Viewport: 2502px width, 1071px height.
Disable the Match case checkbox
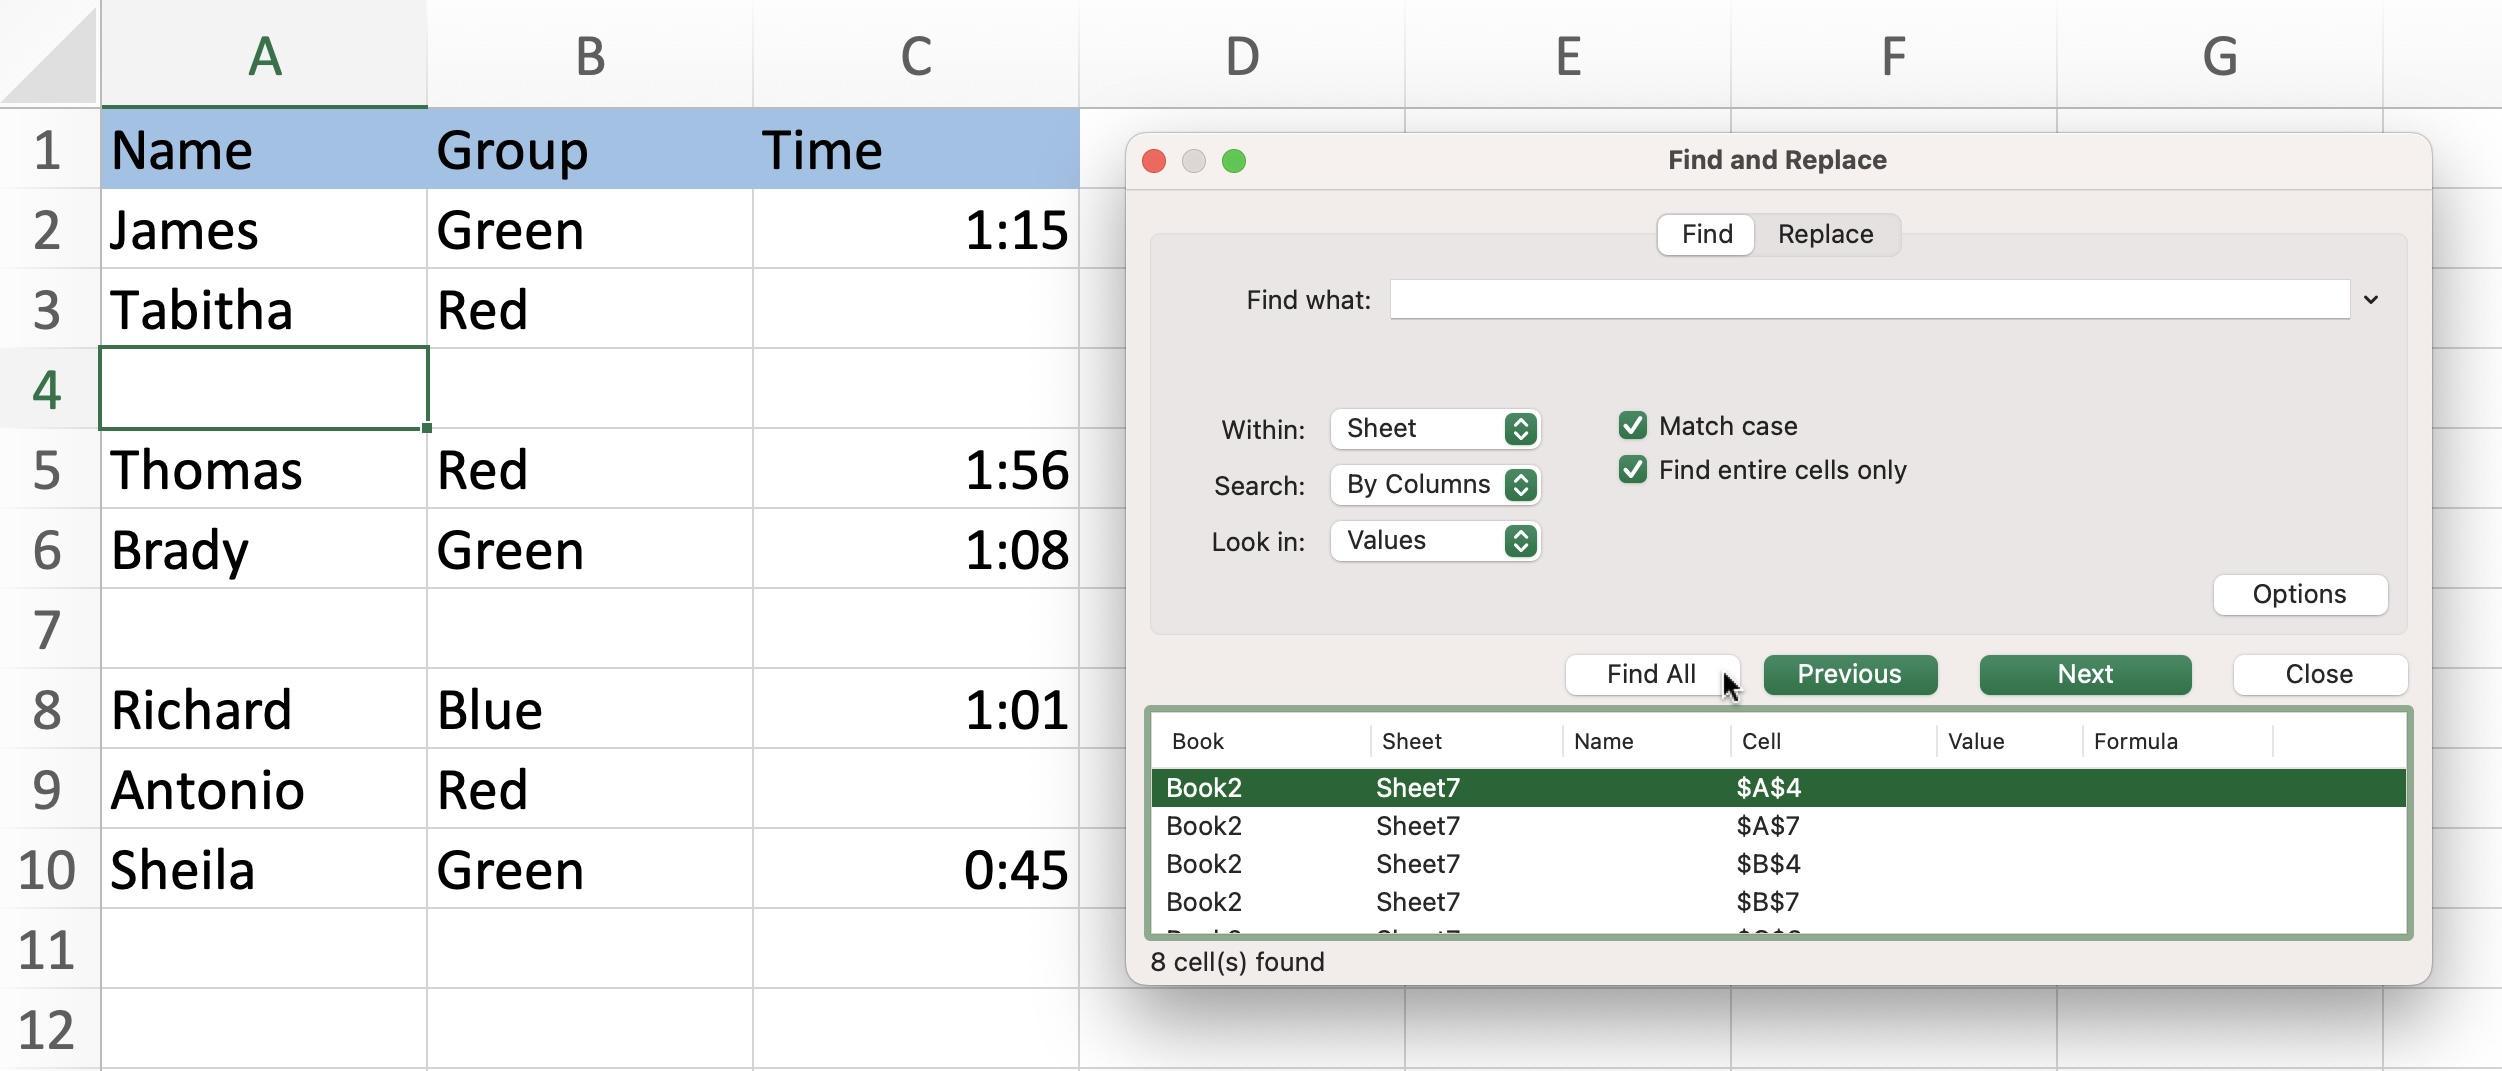pyautogui.click(x=1632, y=425)
